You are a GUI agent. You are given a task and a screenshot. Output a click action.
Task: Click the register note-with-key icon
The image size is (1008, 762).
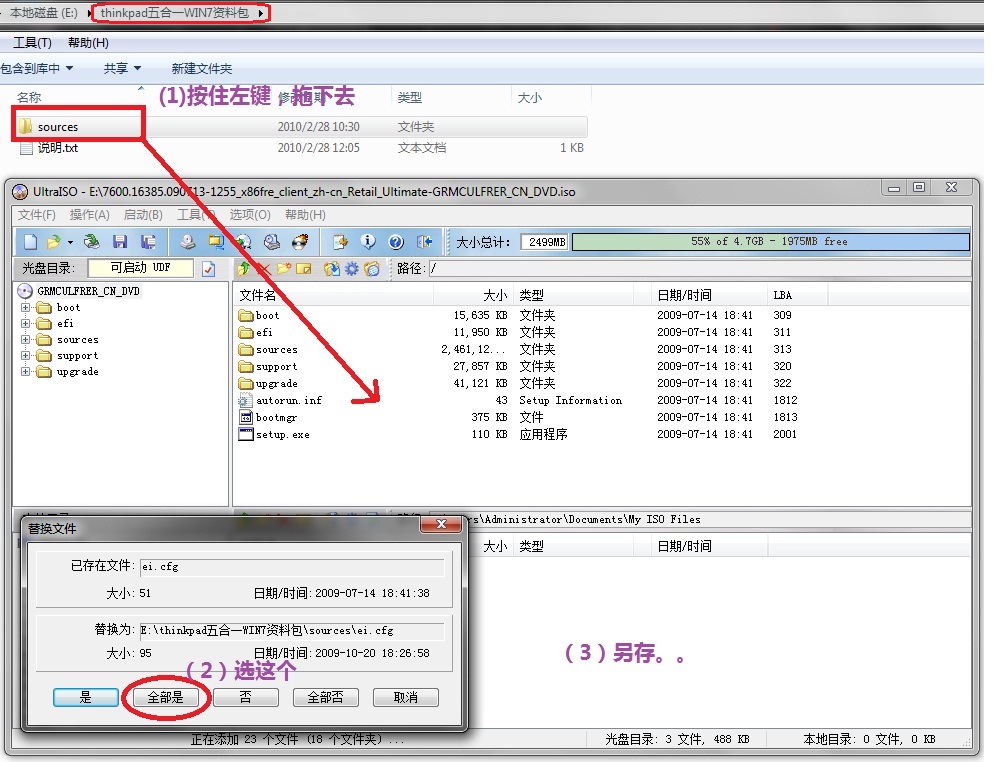tap(339, 242)
